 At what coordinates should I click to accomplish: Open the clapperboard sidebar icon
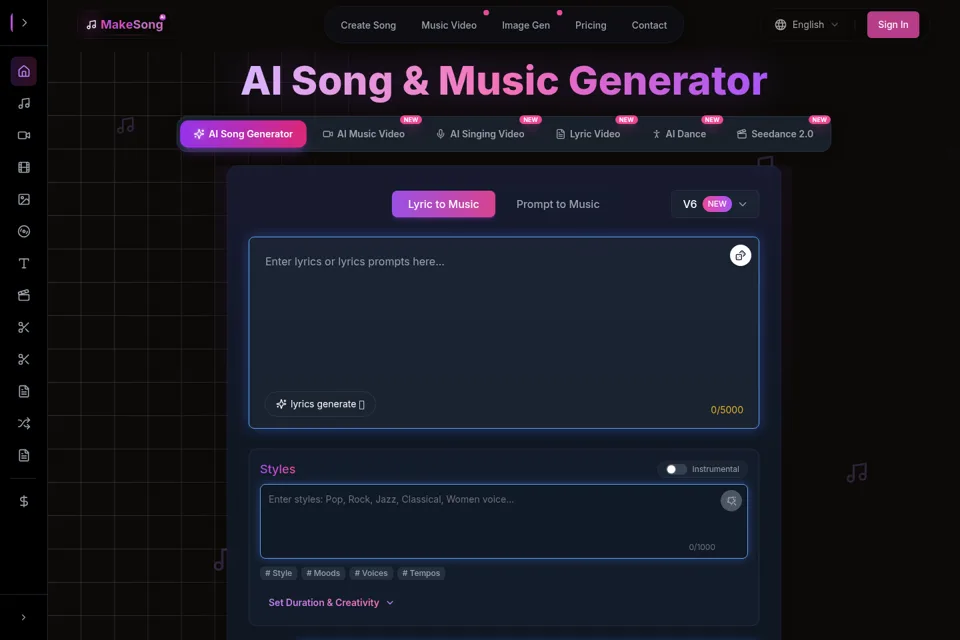point(24,295)
